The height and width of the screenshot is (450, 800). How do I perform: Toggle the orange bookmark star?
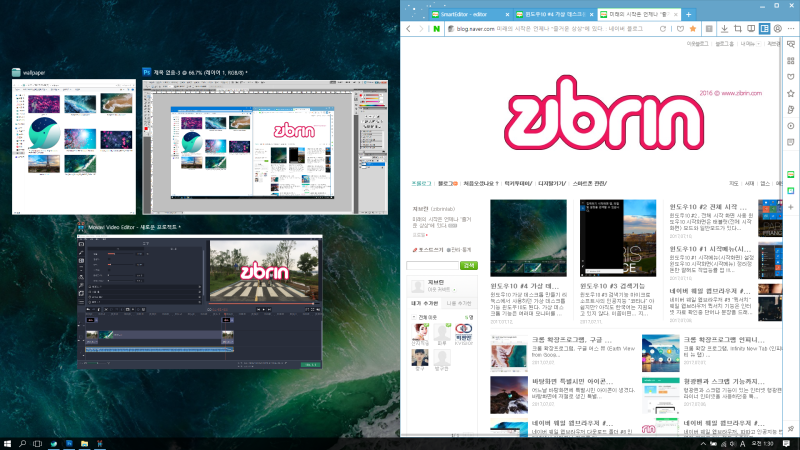693,29
